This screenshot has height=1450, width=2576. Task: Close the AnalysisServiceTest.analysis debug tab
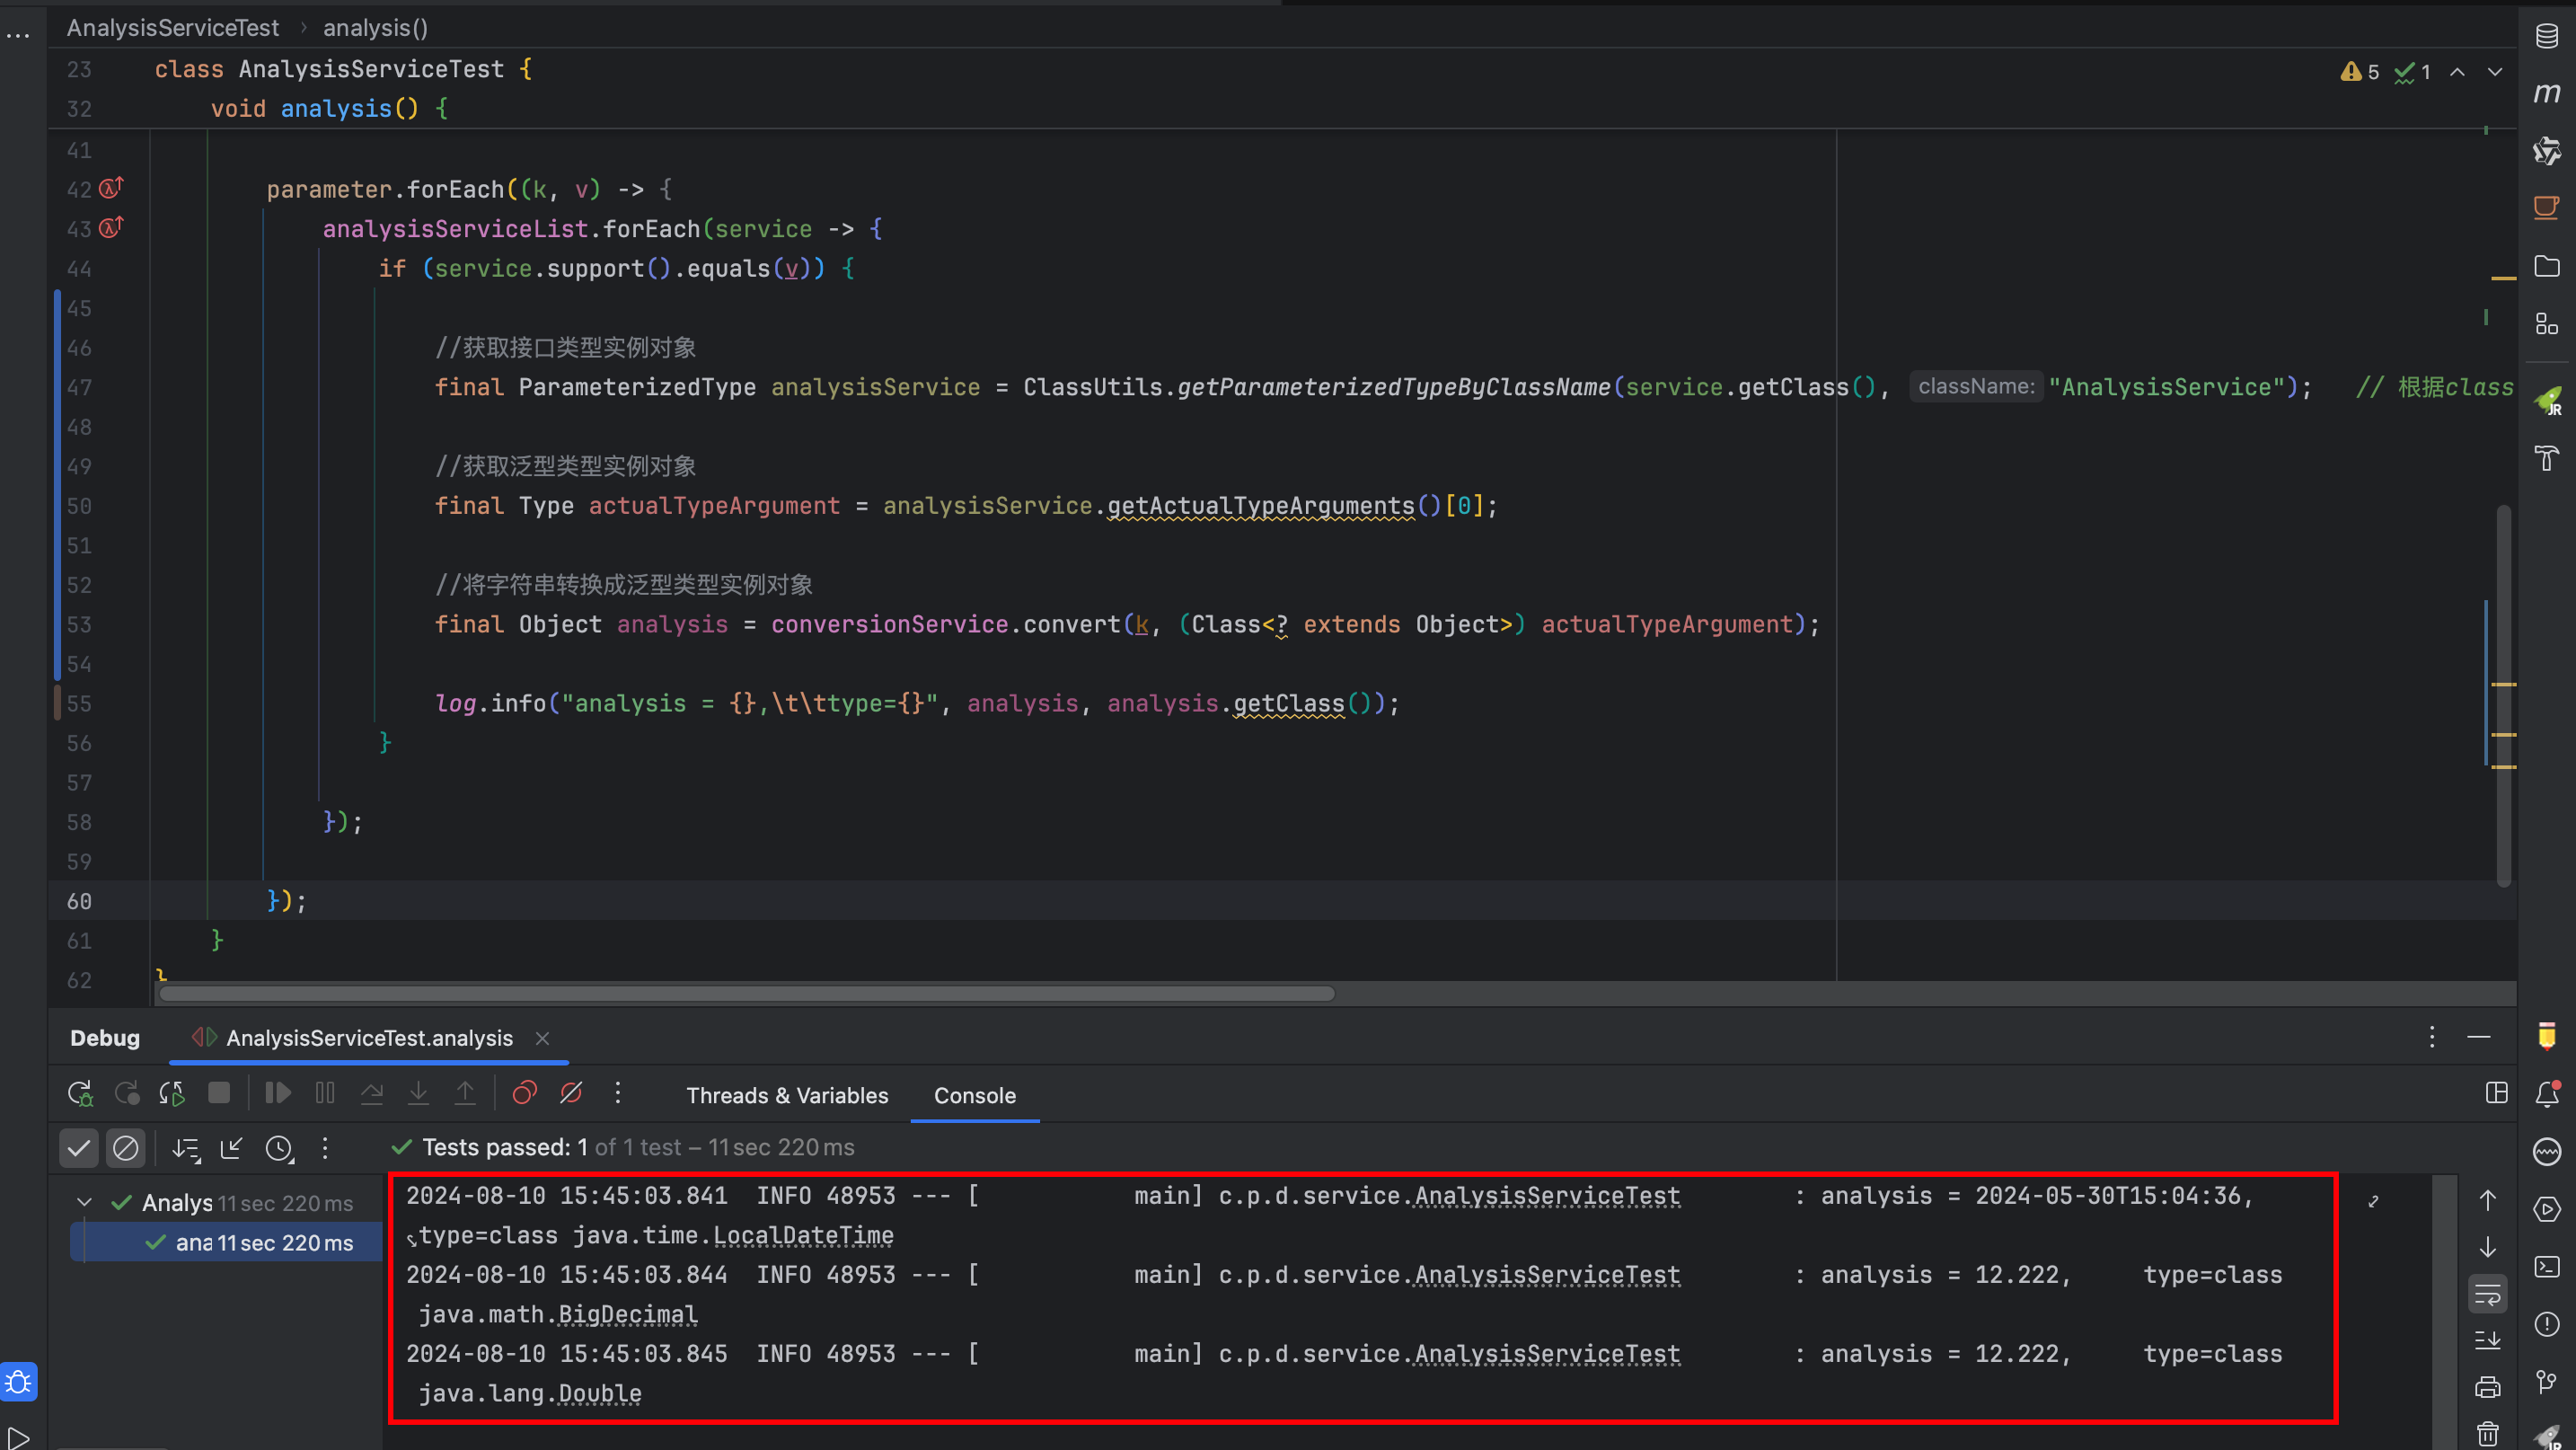(x=542, y=1038)
